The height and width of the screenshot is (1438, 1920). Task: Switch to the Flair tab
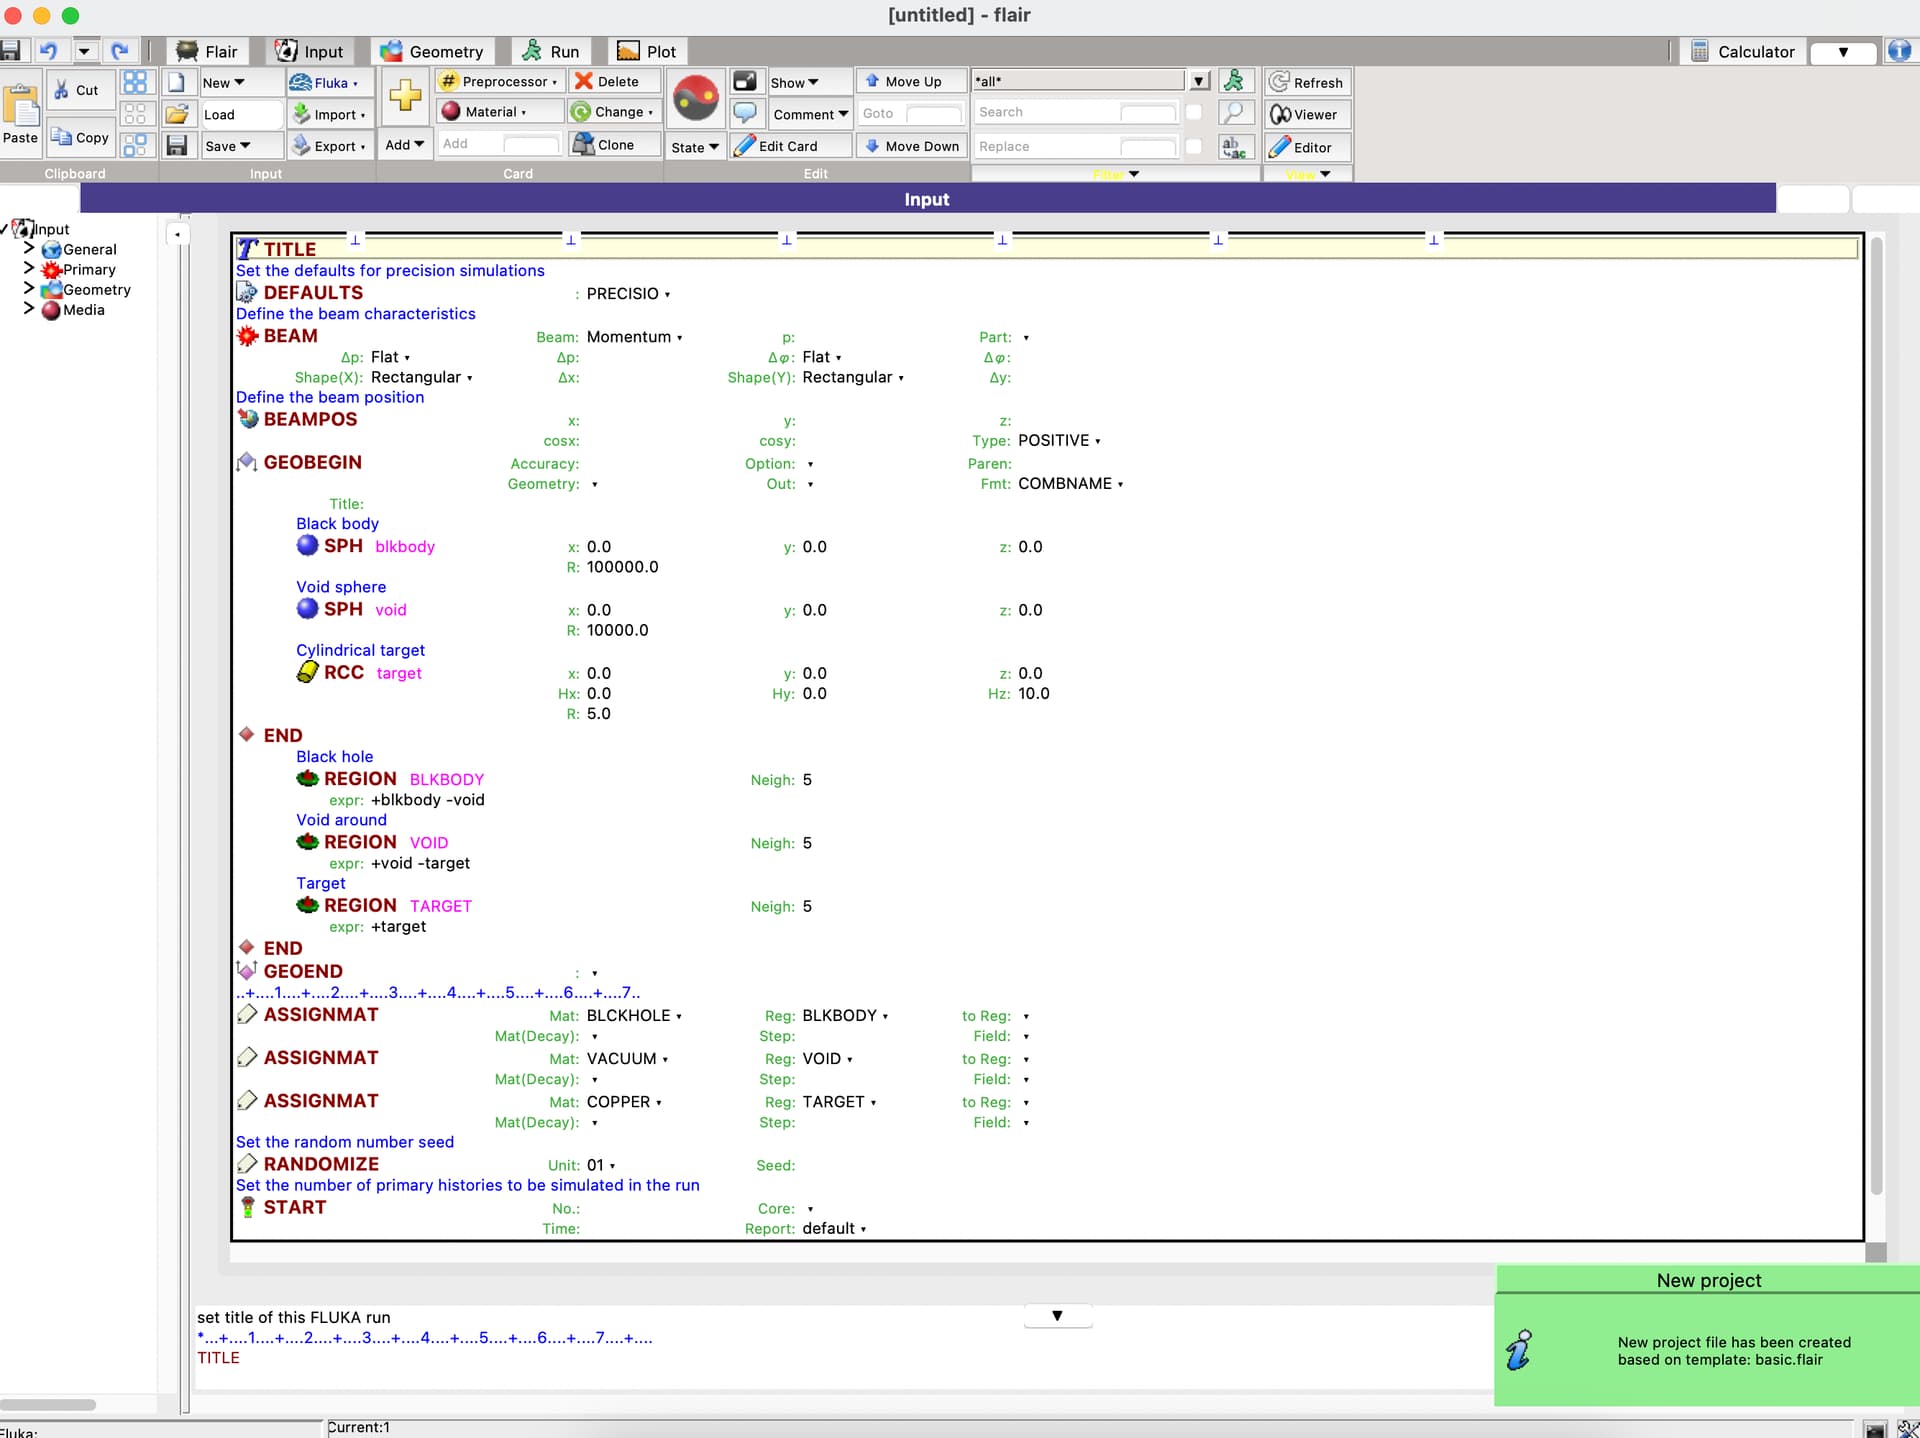(x=208, y=51)
